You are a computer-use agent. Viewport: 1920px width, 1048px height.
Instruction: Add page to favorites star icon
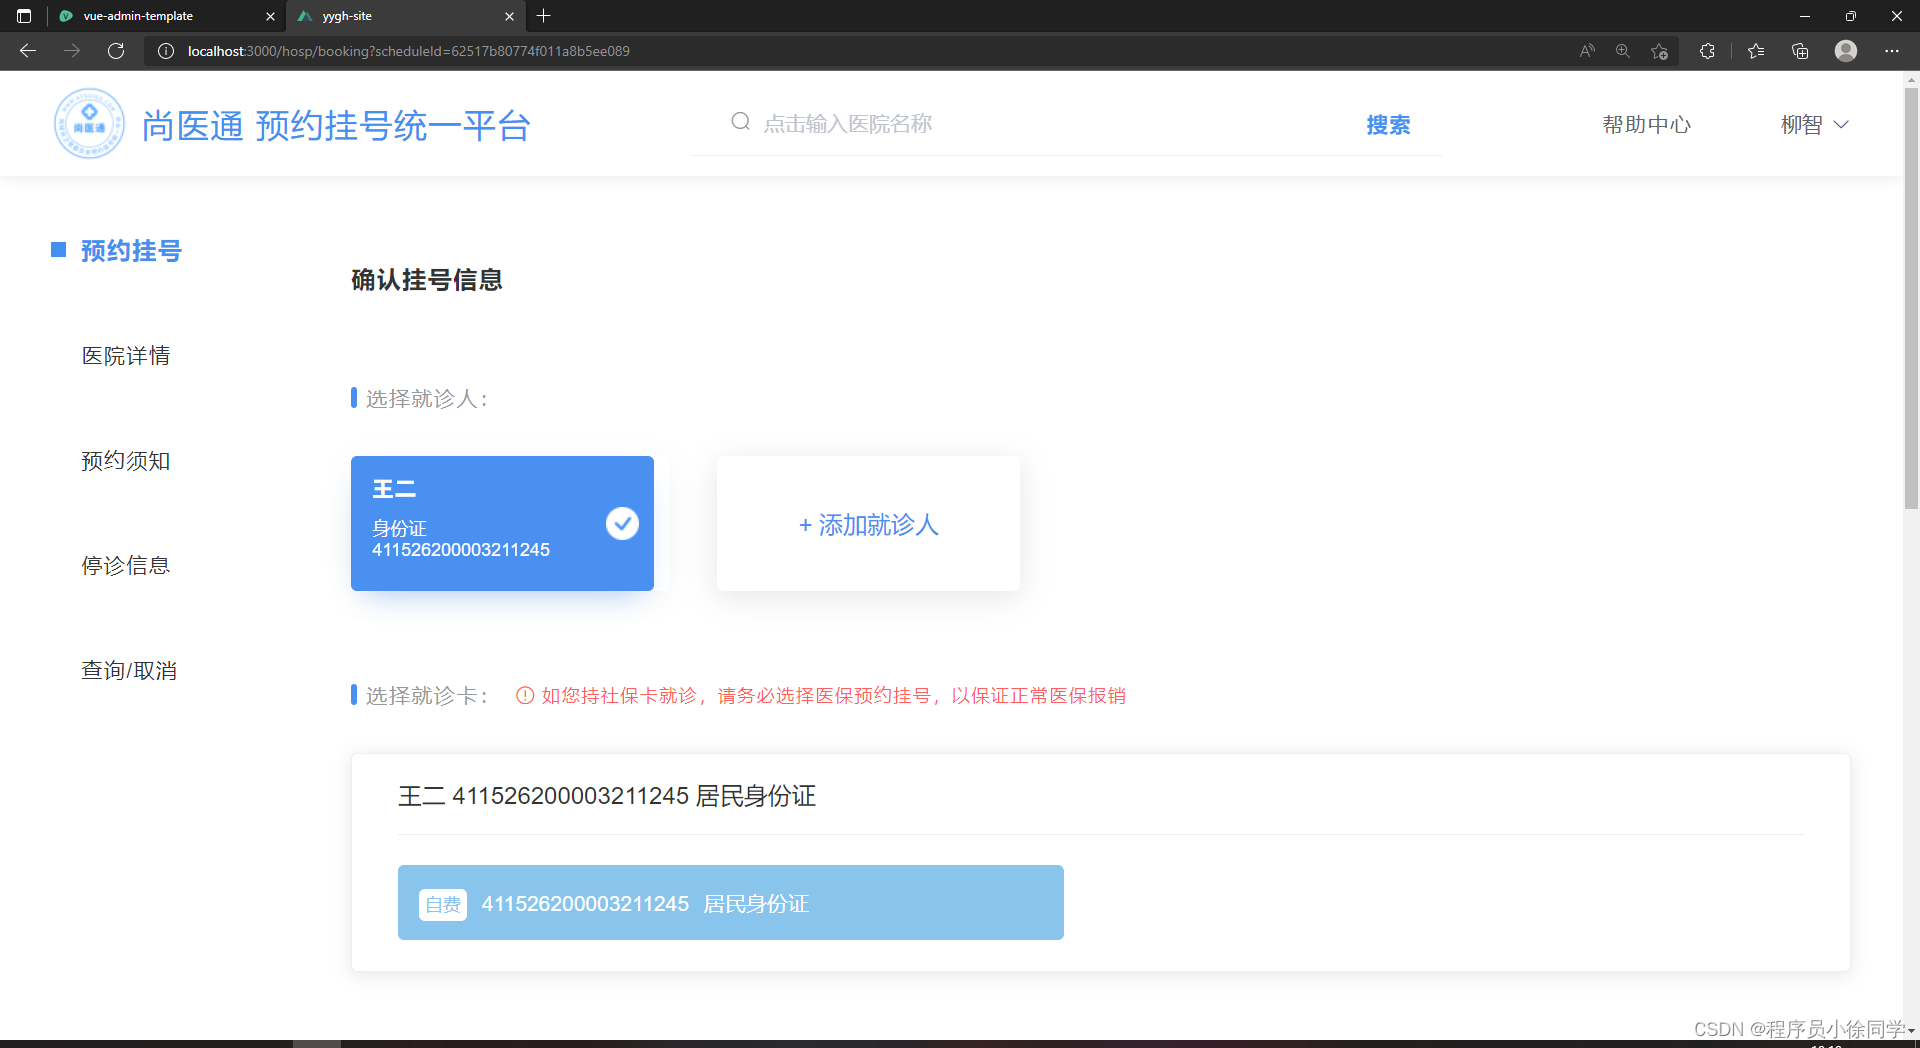click(x=1660, y=51)
